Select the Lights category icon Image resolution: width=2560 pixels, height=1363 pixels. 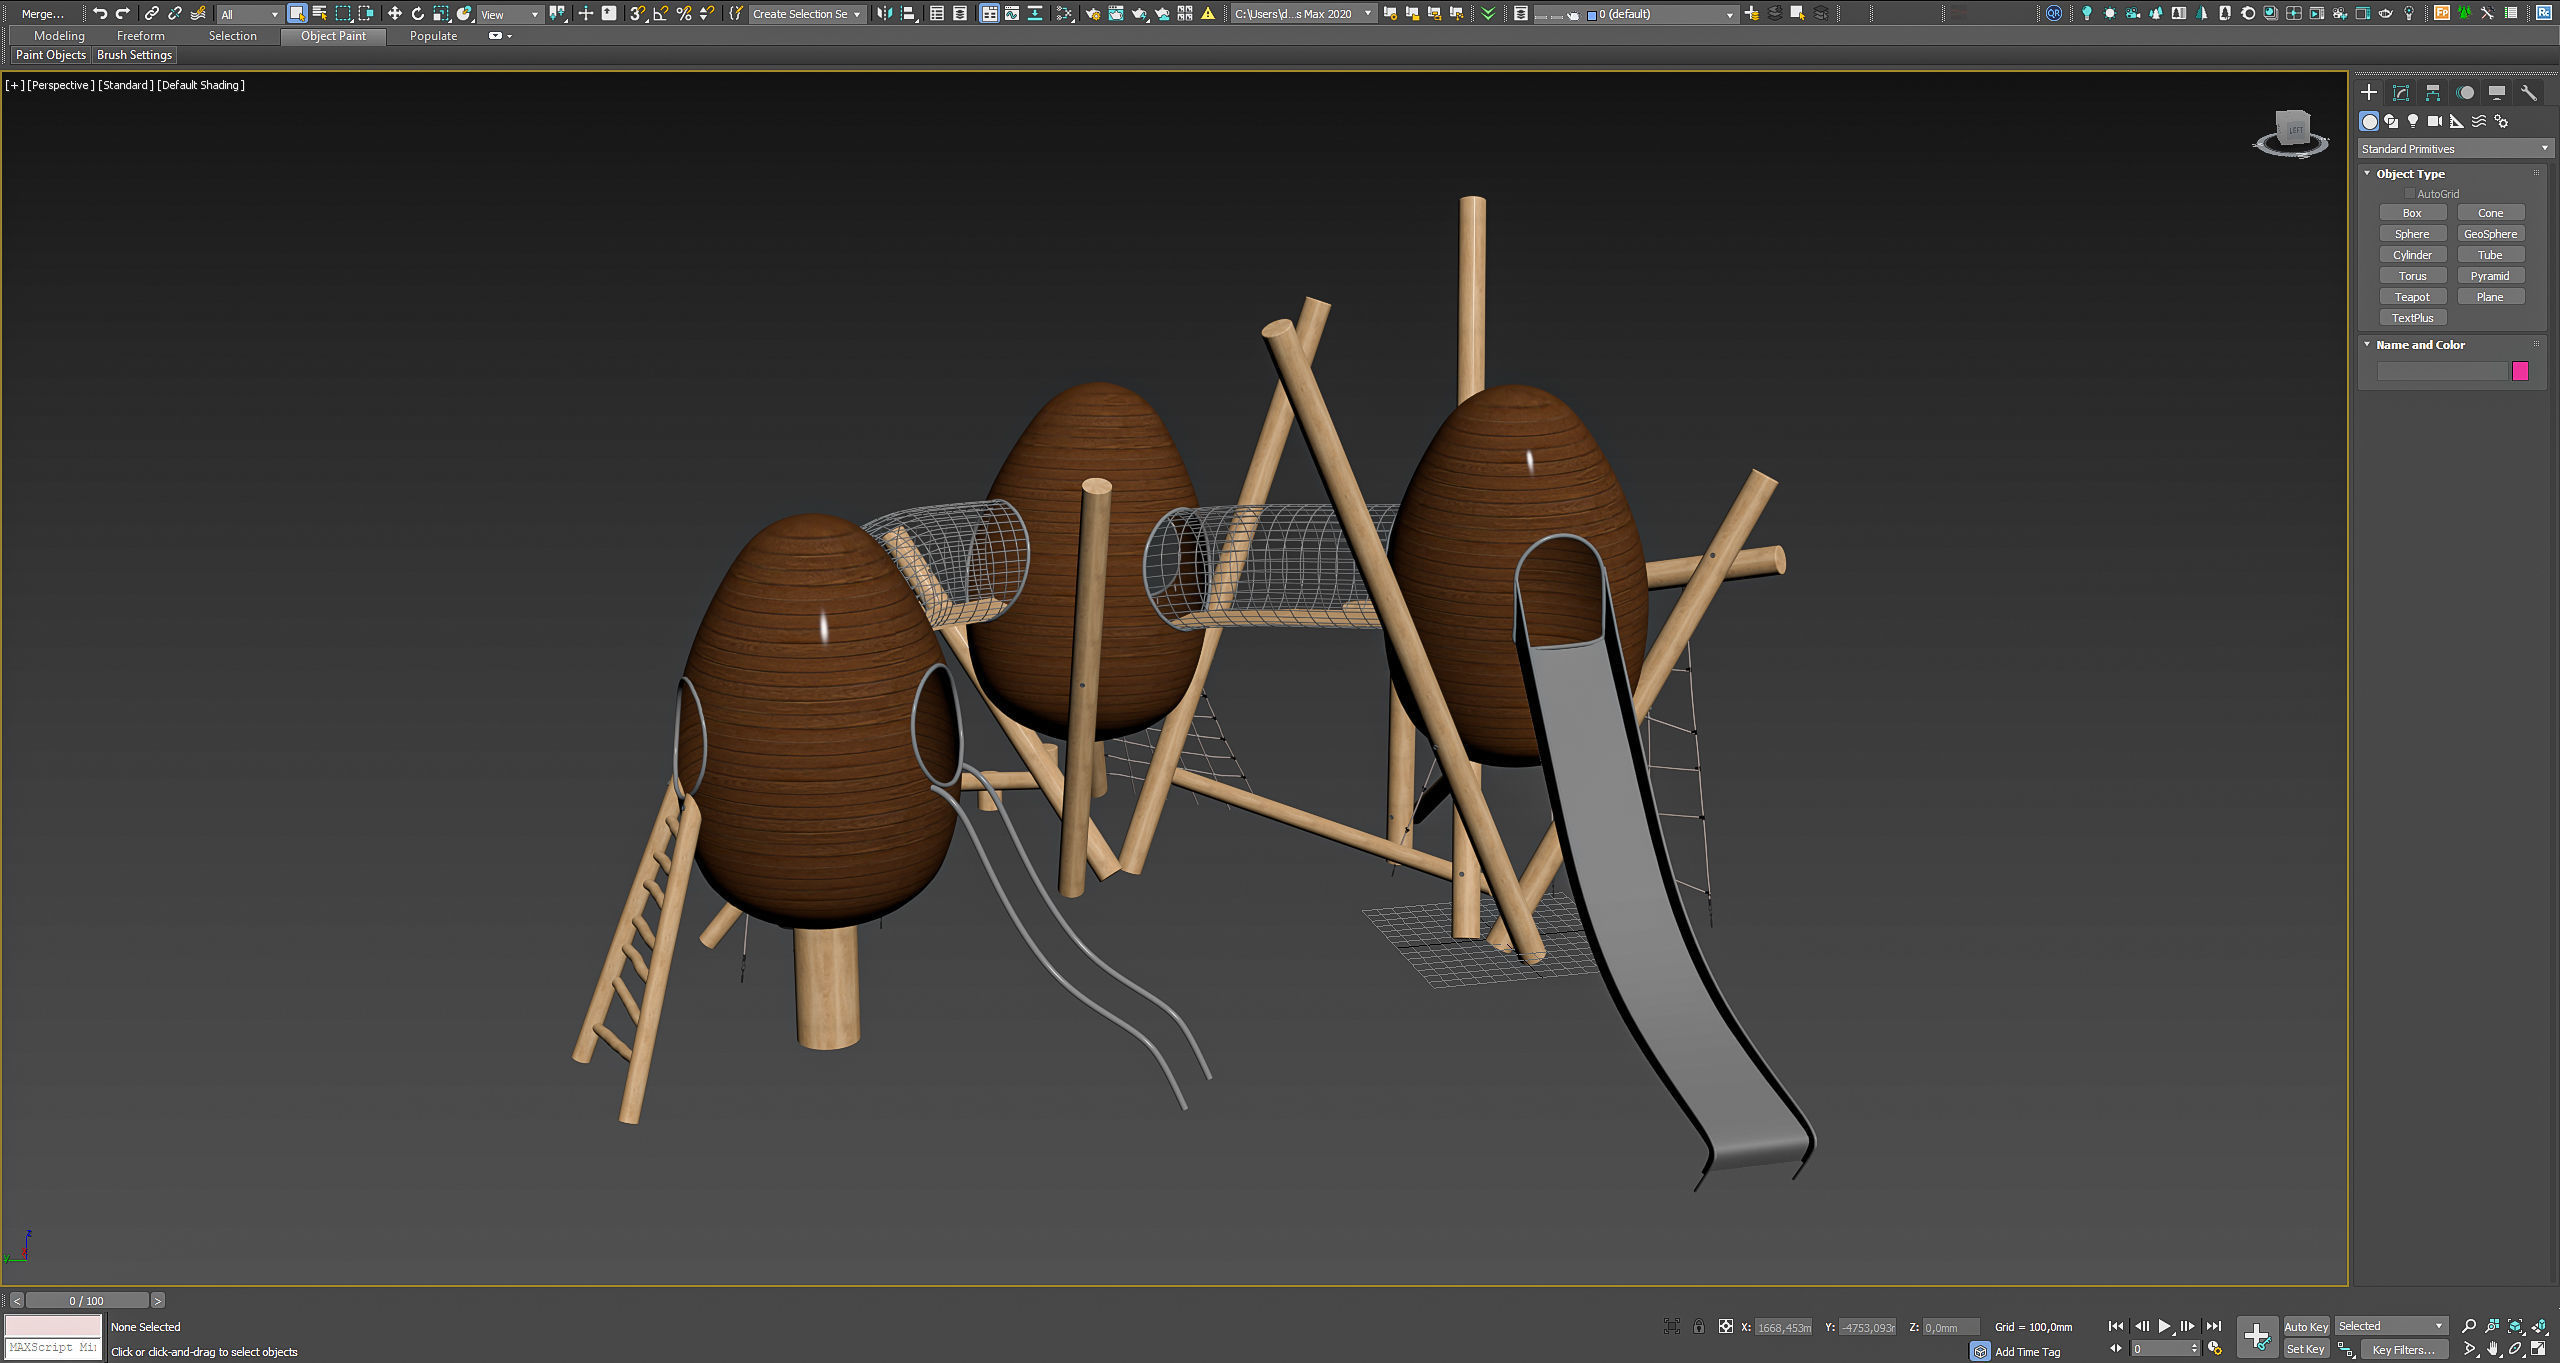point(2413,121)
